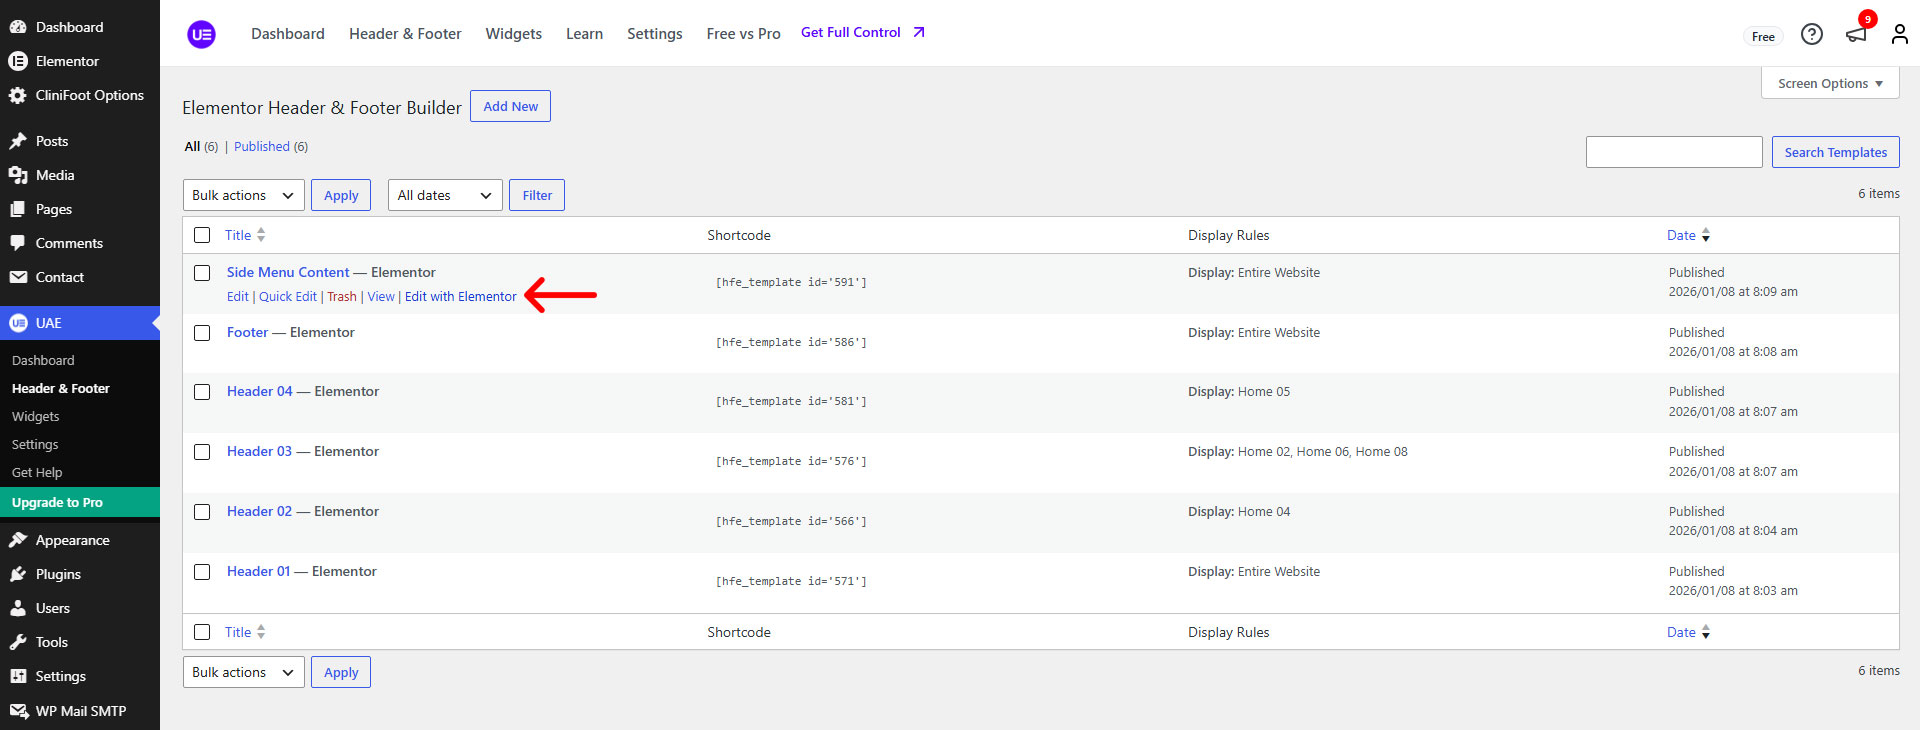1920x730 pixels.
Task: Expand the Screen Options panel
Action: (1830, 83)
